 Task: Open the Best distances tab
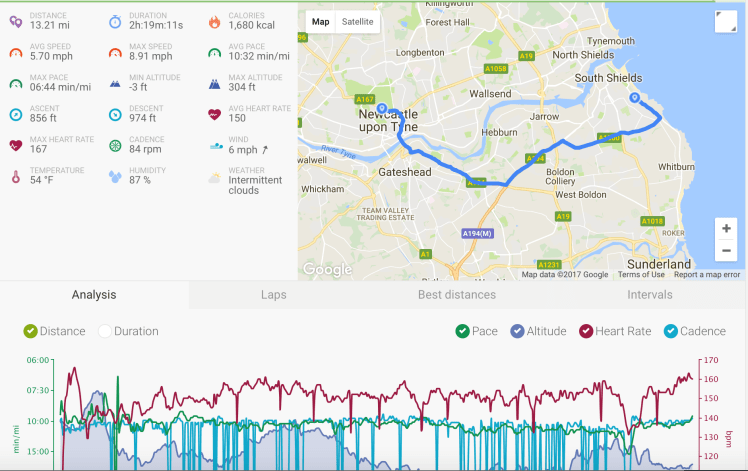[x=457, y=295]
